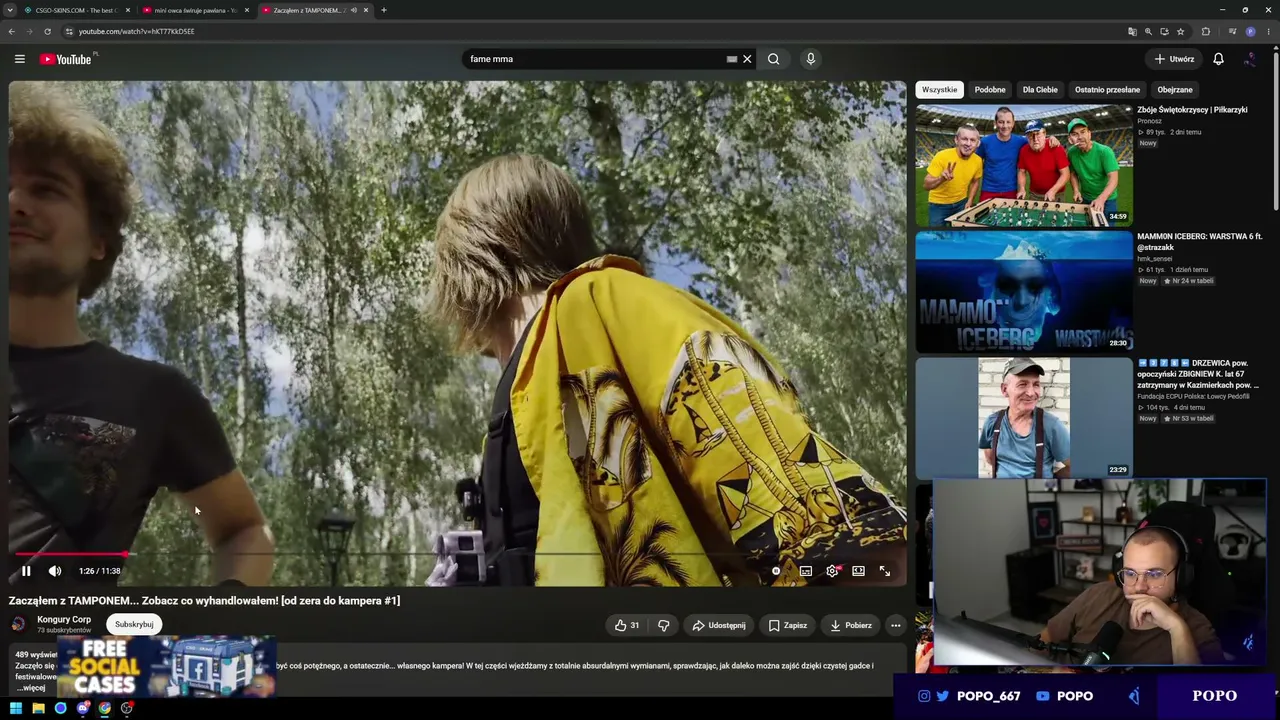Screen dimensions: 1280x720
Task: Dislike the video with thumbs down
Action: tap(663, 625)
